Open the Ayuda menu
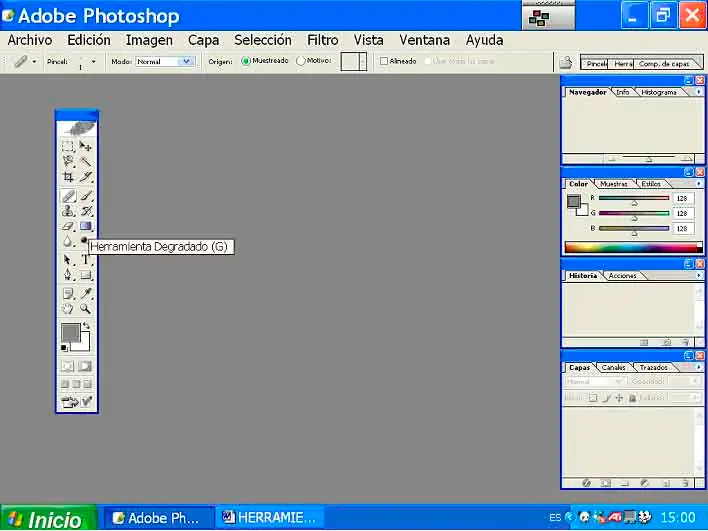 484,40
